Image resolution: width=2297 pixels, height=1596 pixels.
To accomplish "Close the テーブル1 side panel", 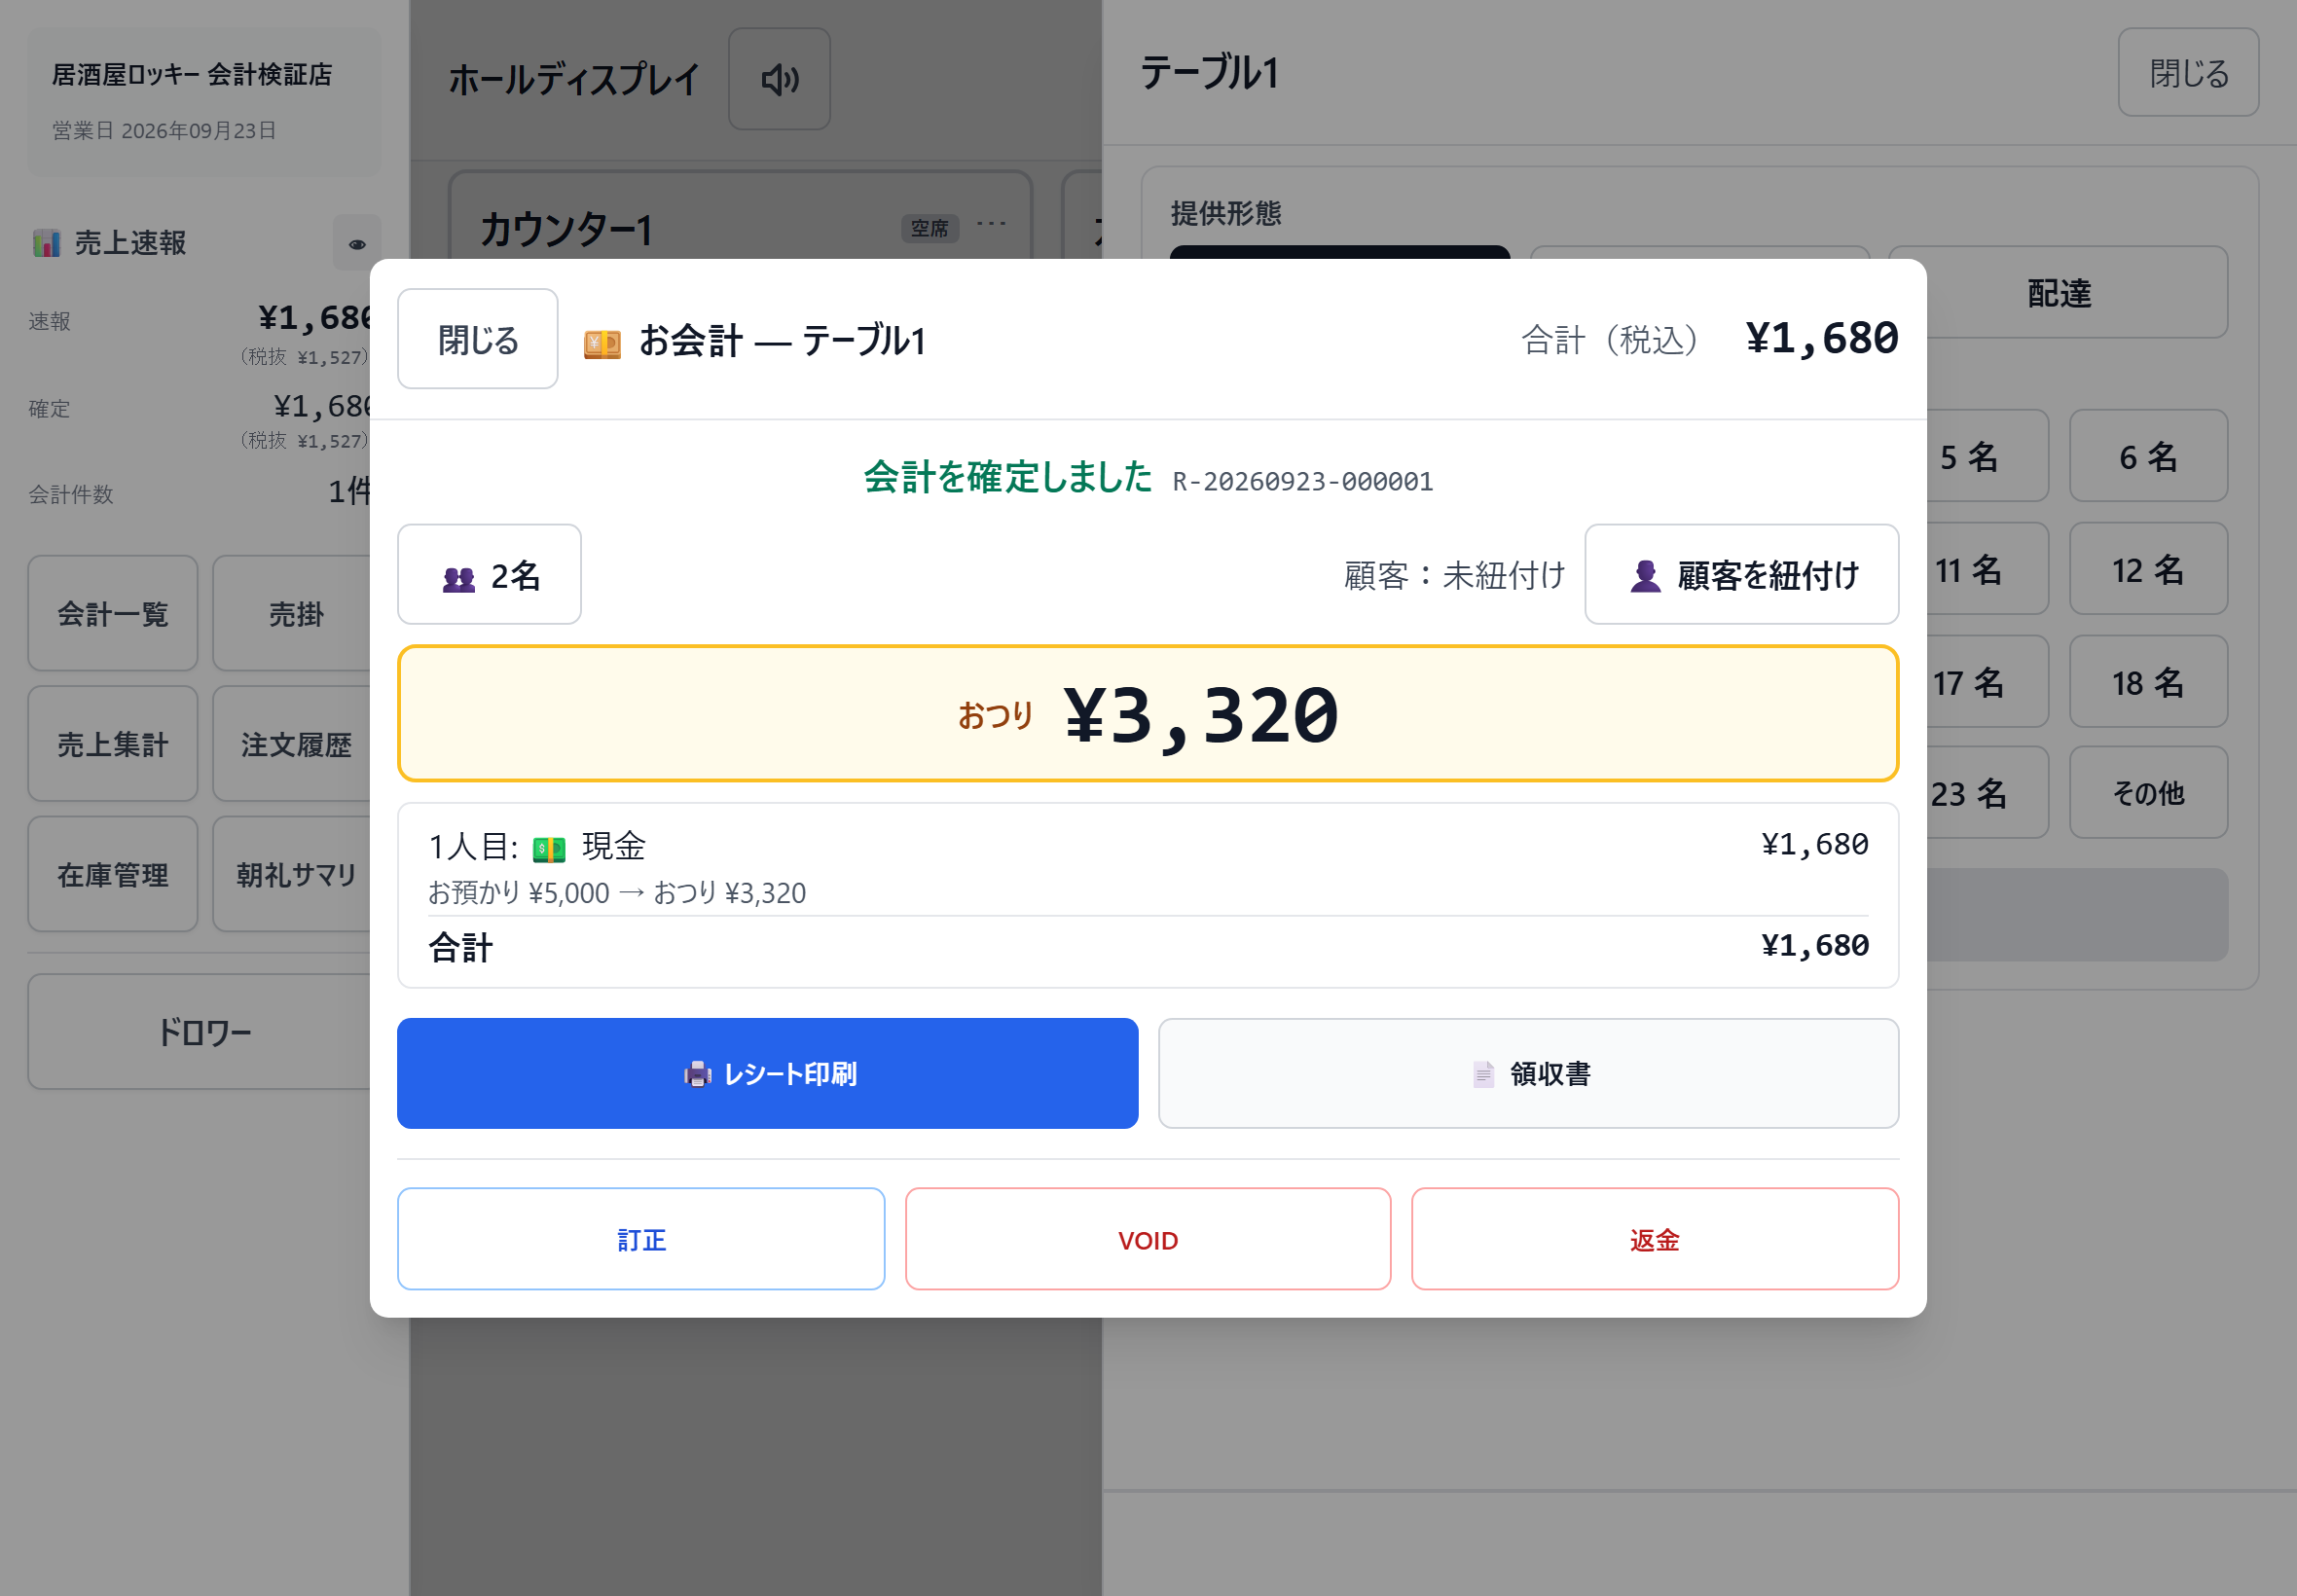I will click(x=2187, y=73).
